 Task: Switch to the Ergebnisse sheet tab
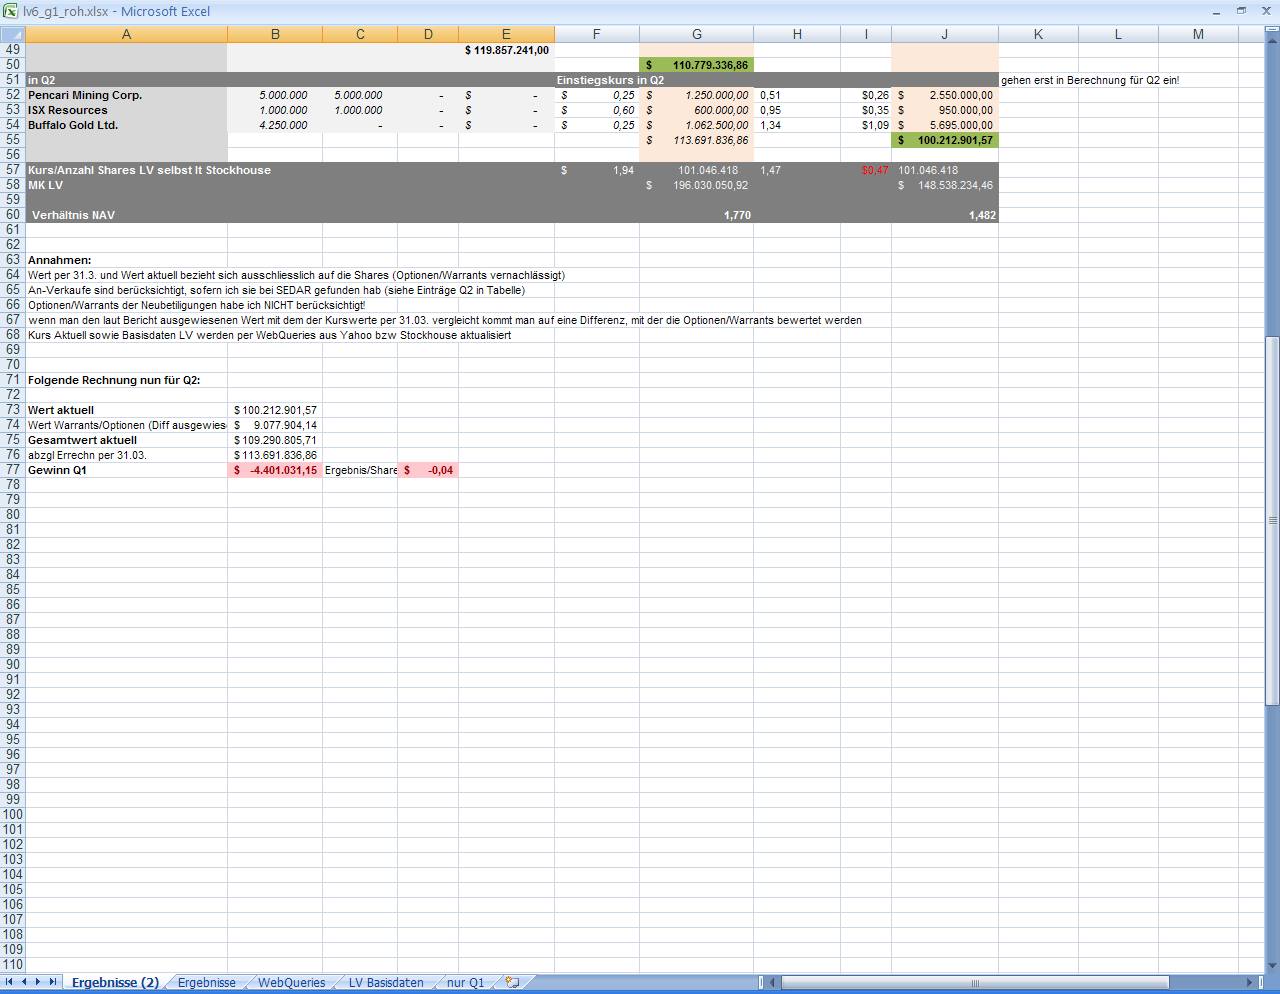click(206, 982)
